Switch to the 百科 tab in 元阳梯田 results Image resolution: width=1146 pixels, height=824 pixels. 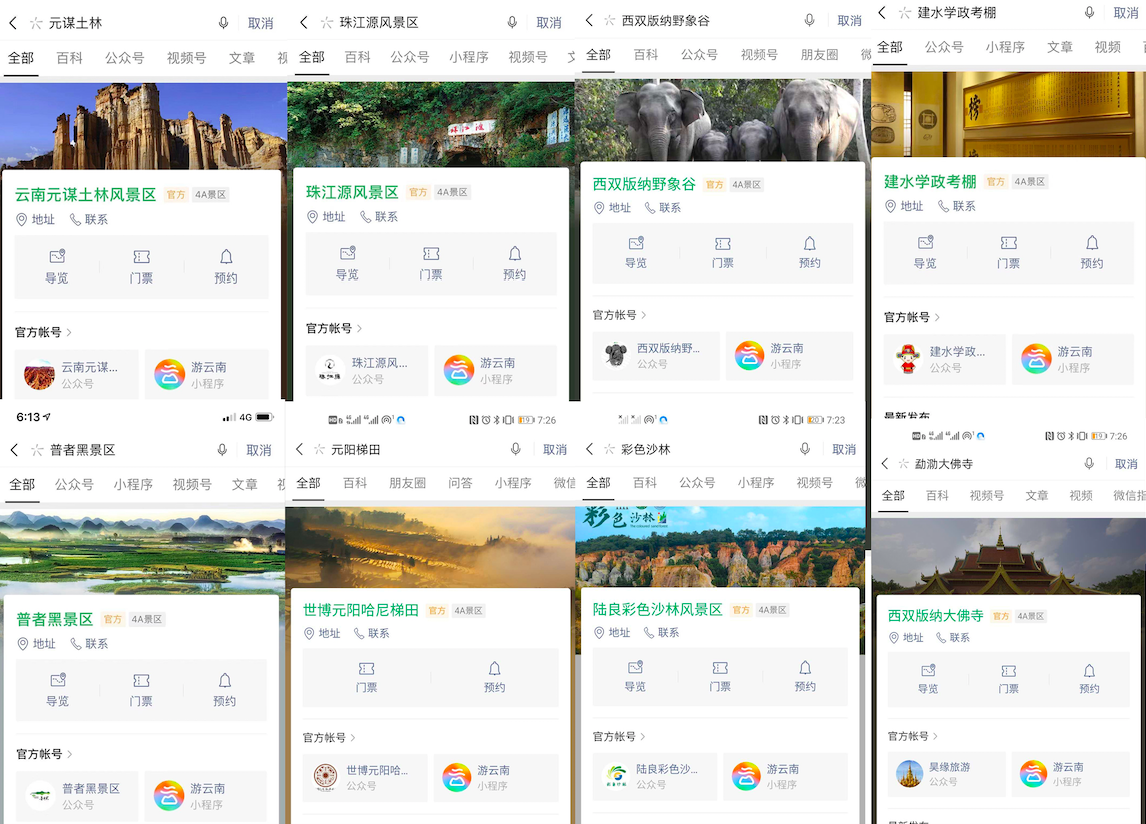click(x=354, y=483)
